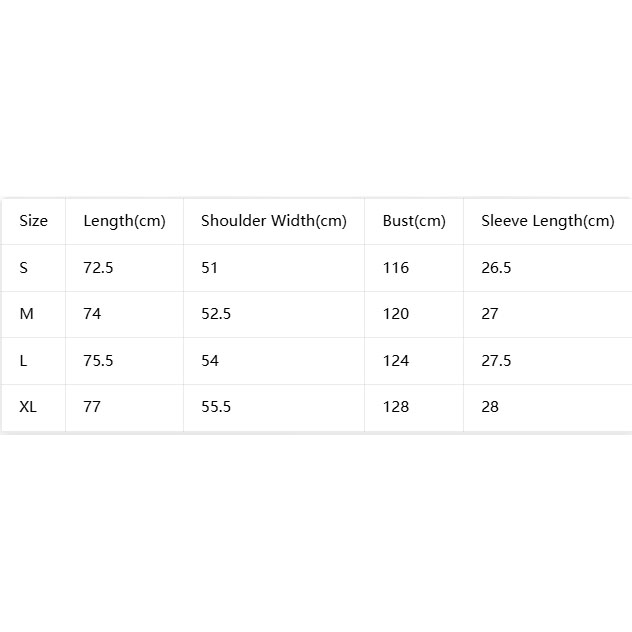
Task: Select the 116 bust value cell
Action: pyautogui.click(x=414, y=268)
